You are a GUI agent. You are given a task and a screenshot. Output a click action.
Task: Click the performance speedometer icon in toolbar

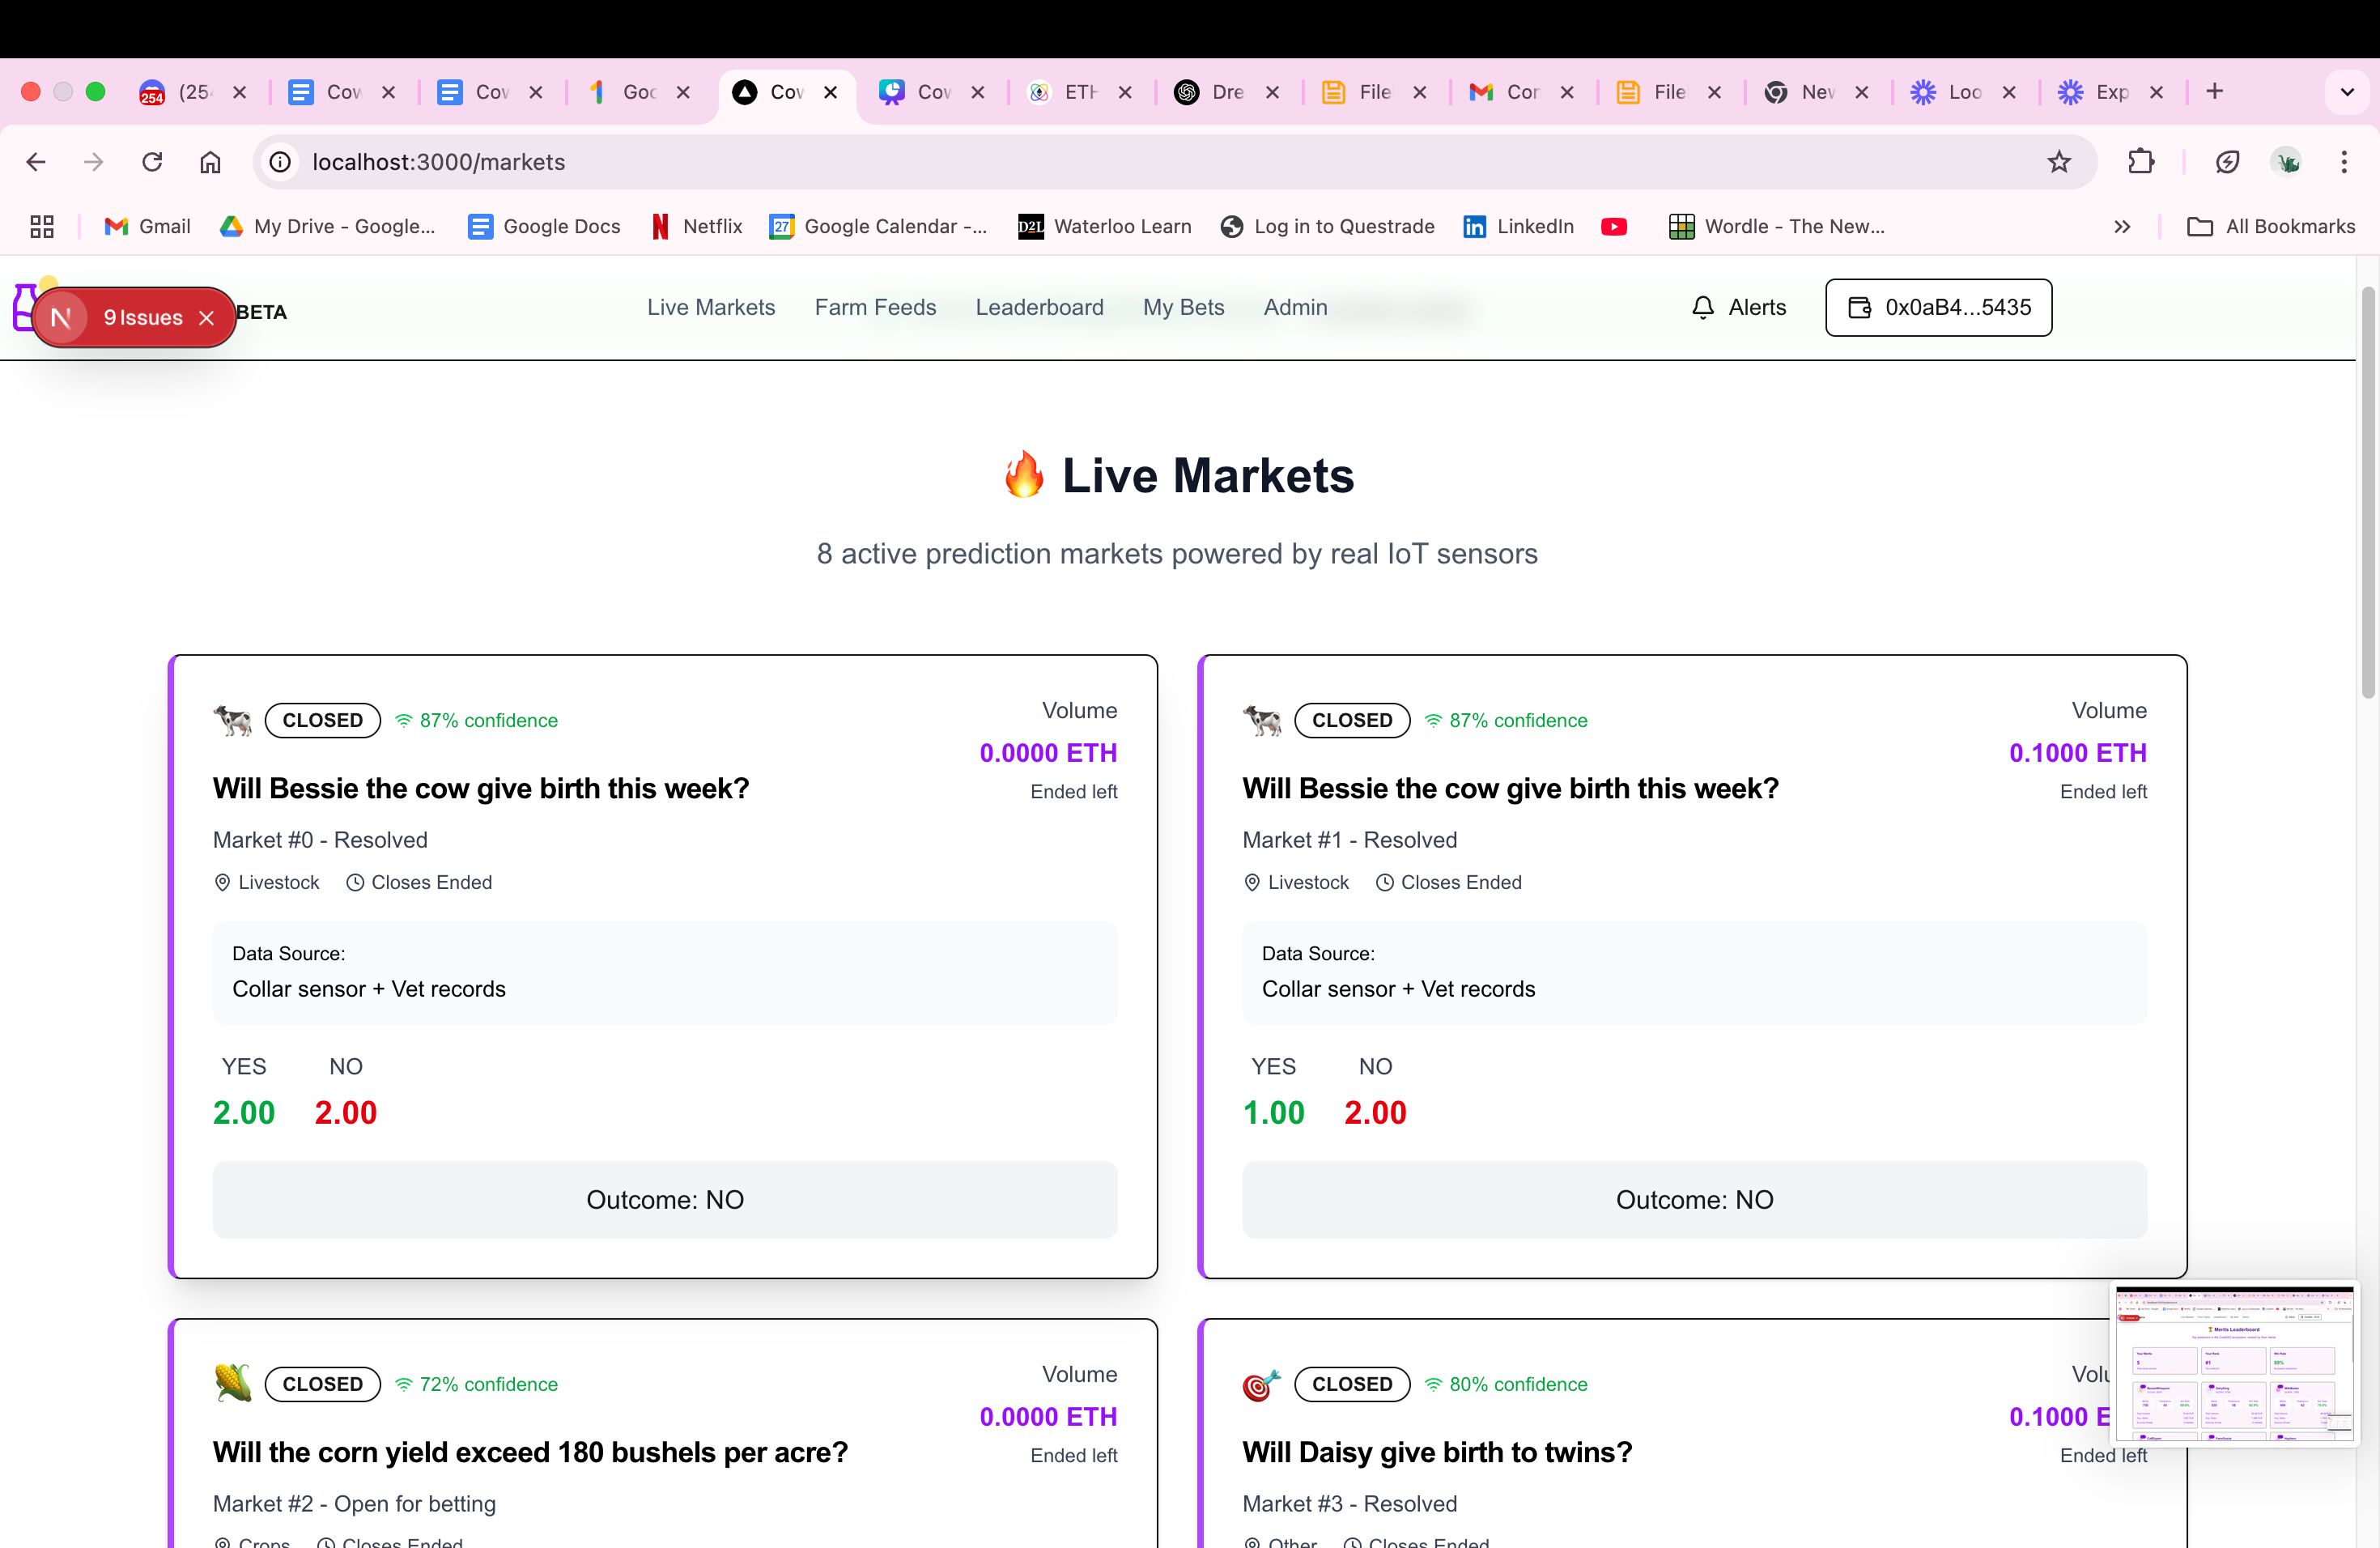2227,162
